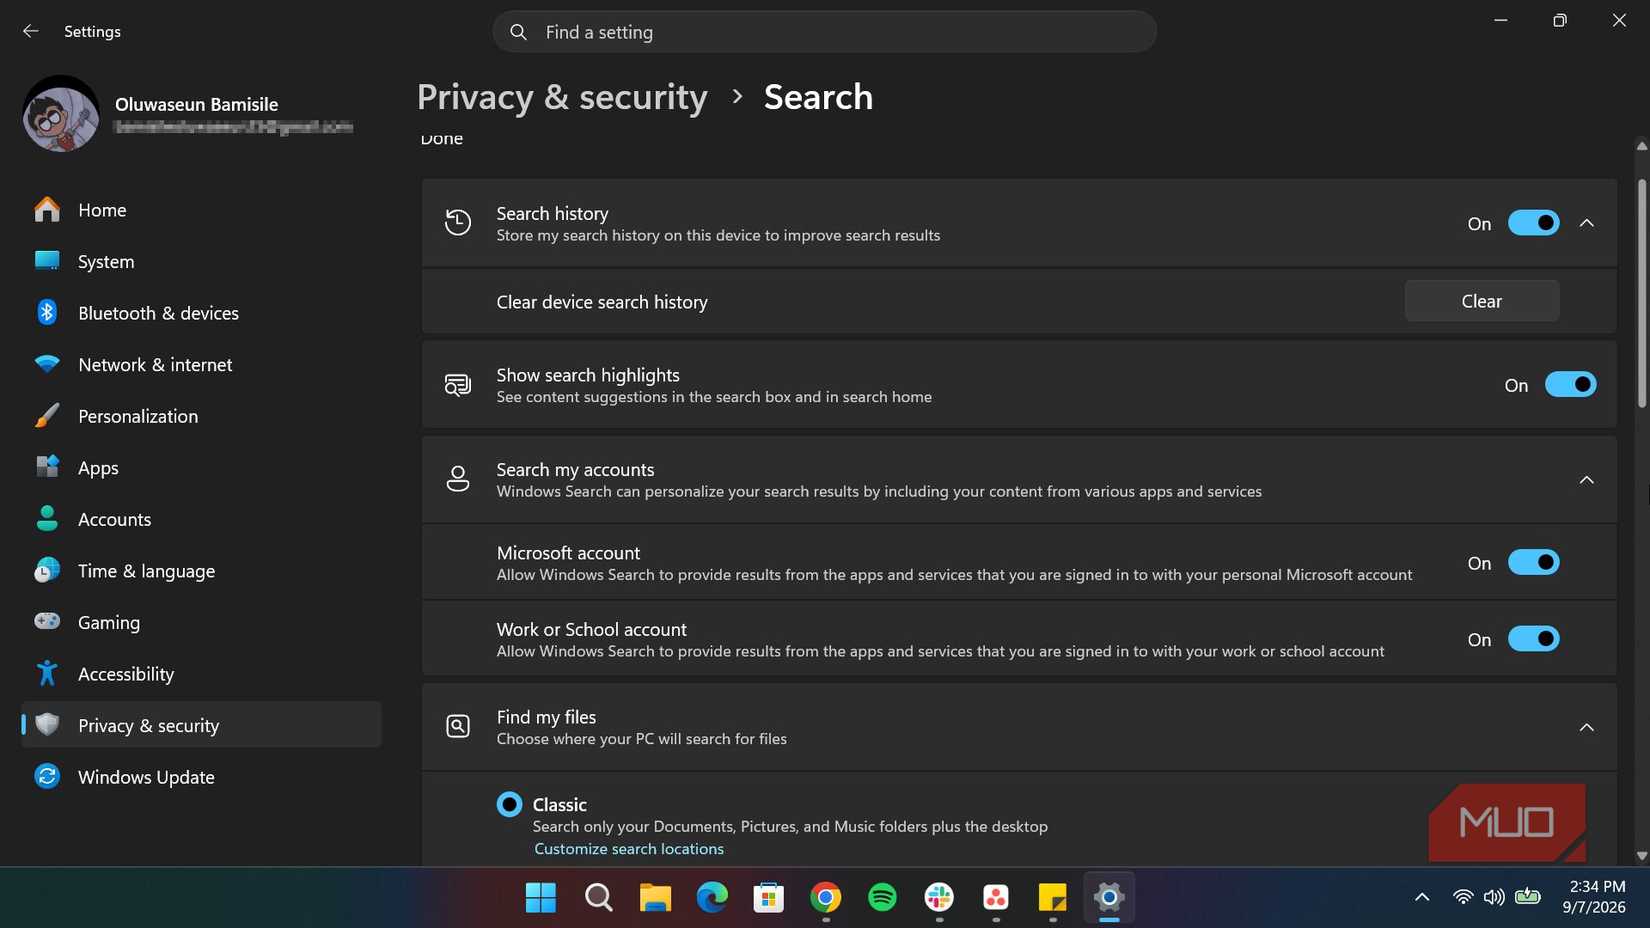Select Privacy & security in sidebar
The height and width of the screenshot is (928, 1650).
tap(201, 725)
